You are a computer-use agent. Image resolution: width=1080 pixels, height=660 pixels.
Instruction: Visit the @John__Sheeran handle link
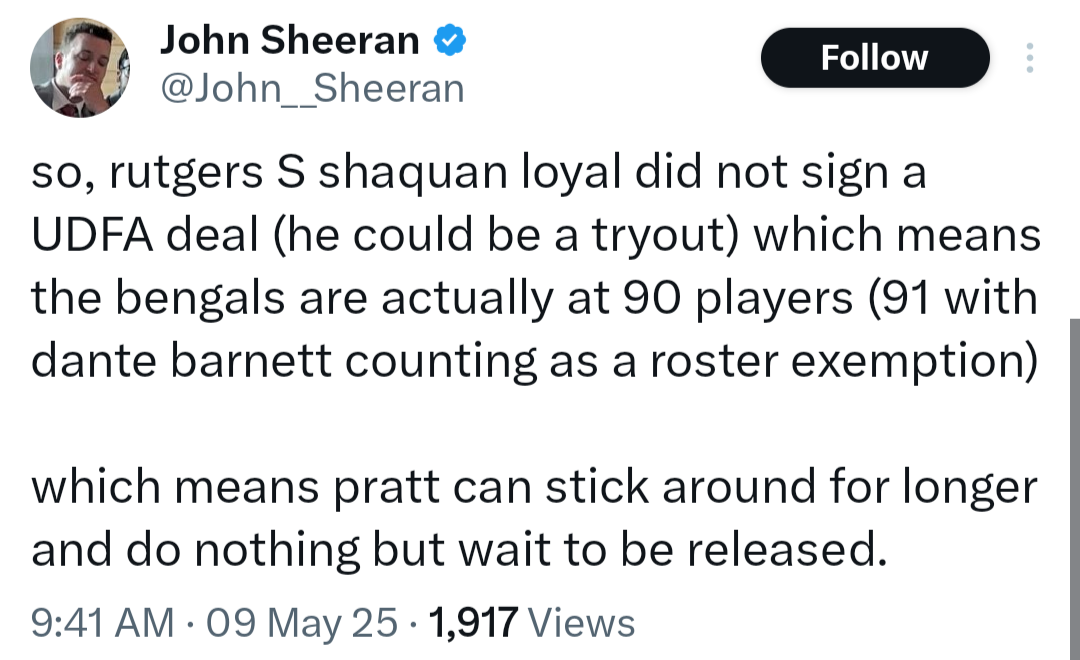(312, 90)
